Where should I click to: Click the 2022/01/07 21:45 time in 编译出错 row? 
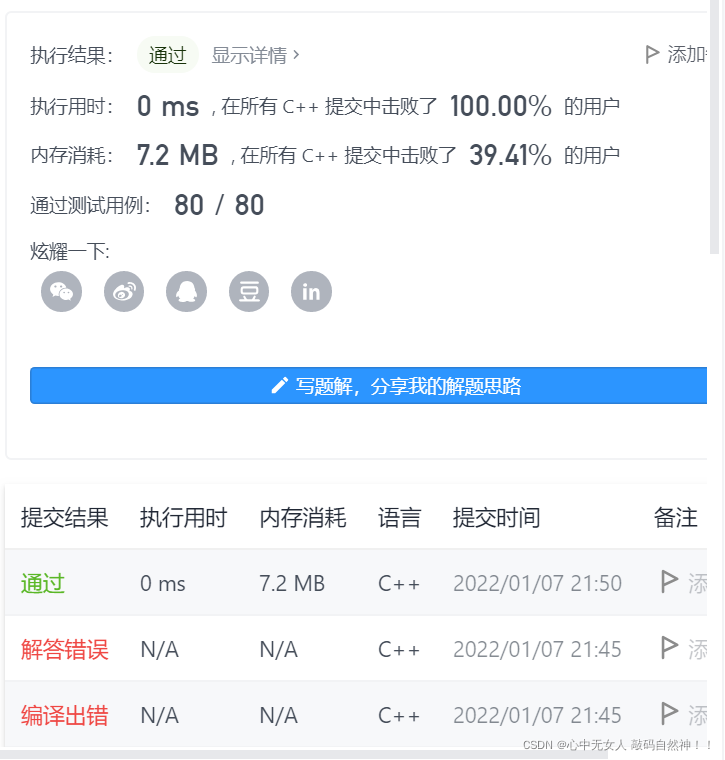tap(537, 715)
